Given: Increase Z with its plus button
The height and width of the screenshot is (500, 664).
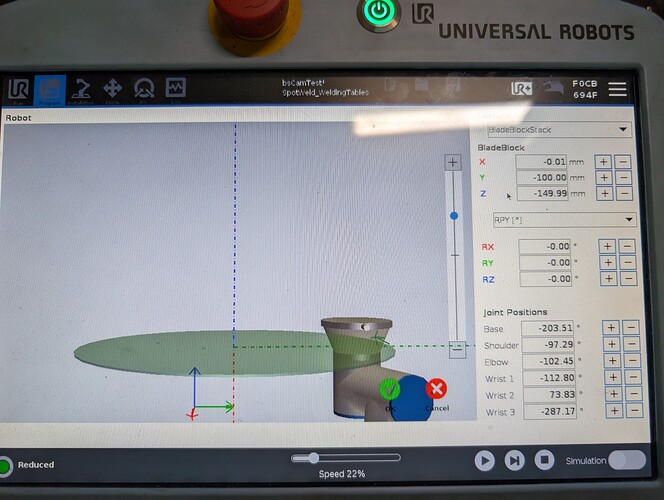Looking at the screenshot, I should 605,193.
